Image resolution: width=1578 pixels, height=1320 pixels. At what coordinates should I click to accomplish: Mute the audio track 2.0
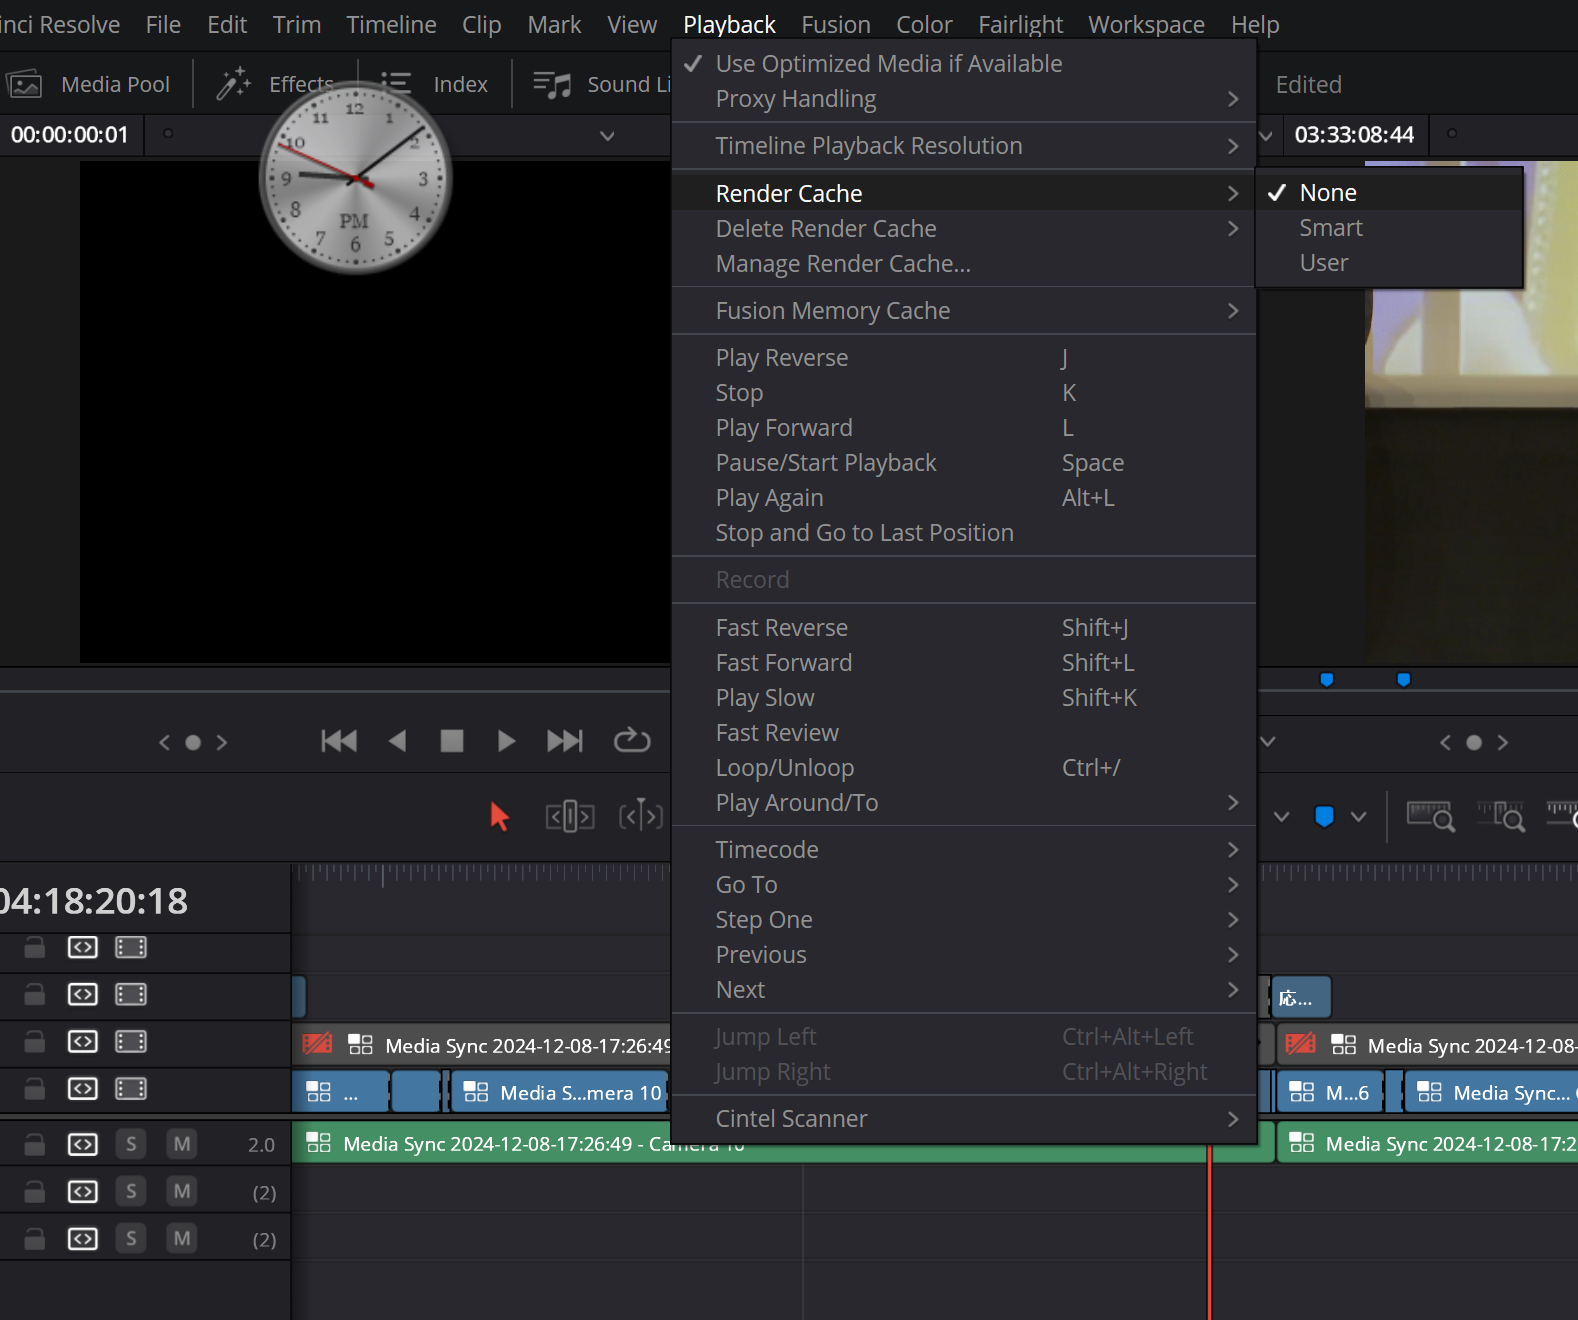(x=181, y=1144)
